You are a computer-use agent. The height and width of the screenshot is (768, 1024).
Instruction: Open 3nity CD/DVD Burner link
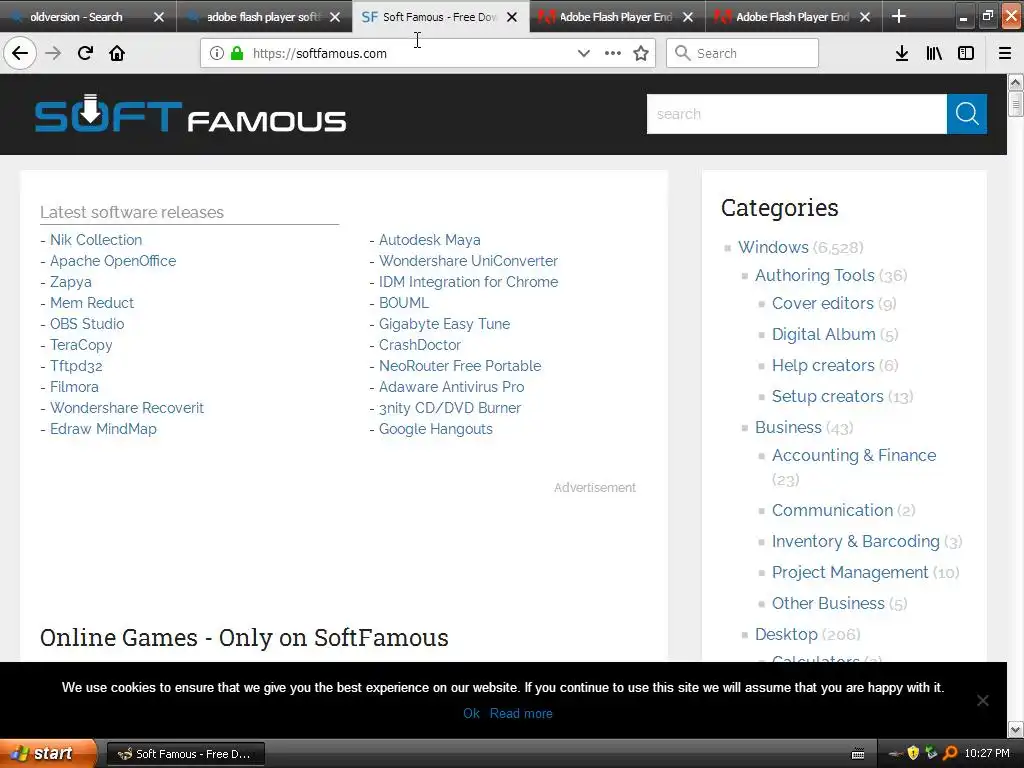pos(450,408)
